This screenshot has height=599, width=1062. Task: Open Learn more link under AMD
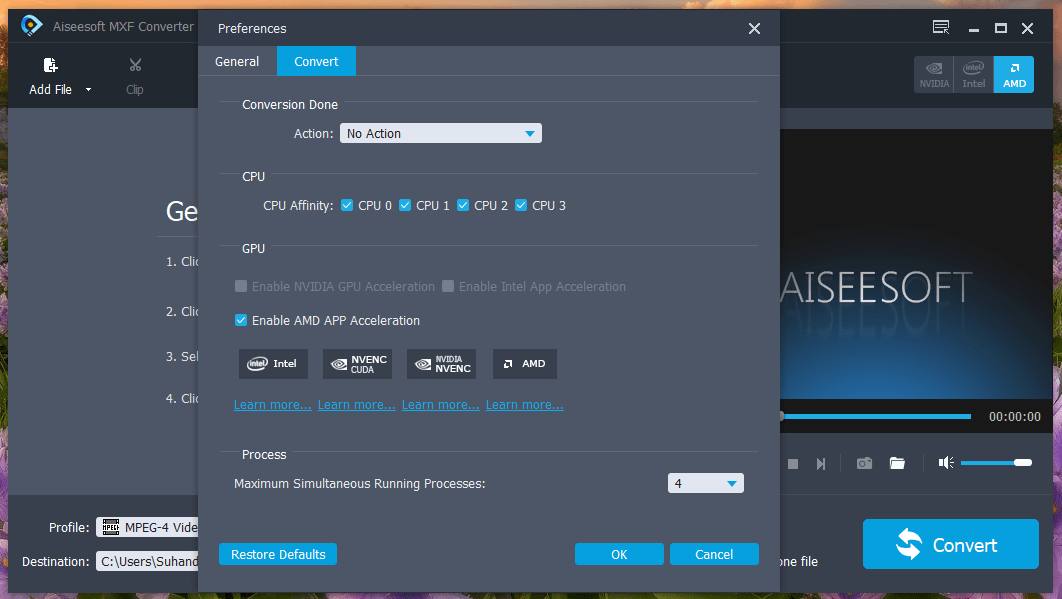(525, 405)
